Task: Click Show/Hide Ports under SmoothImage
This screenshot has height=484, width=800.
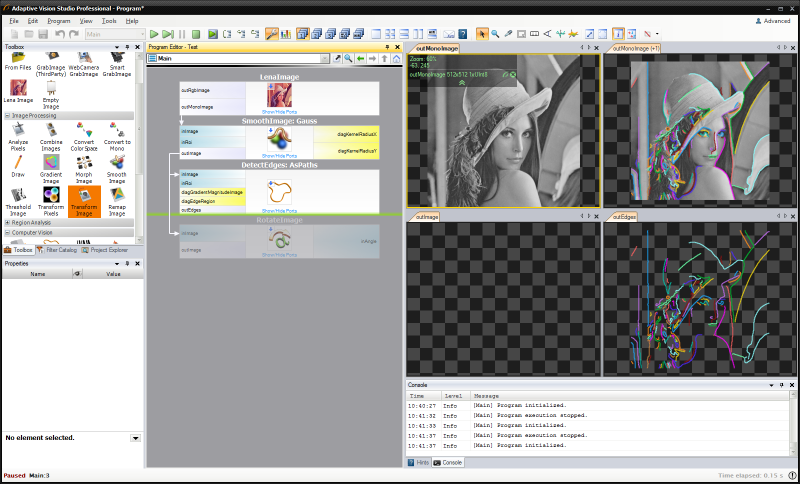Action: click(x=280, y=156)
